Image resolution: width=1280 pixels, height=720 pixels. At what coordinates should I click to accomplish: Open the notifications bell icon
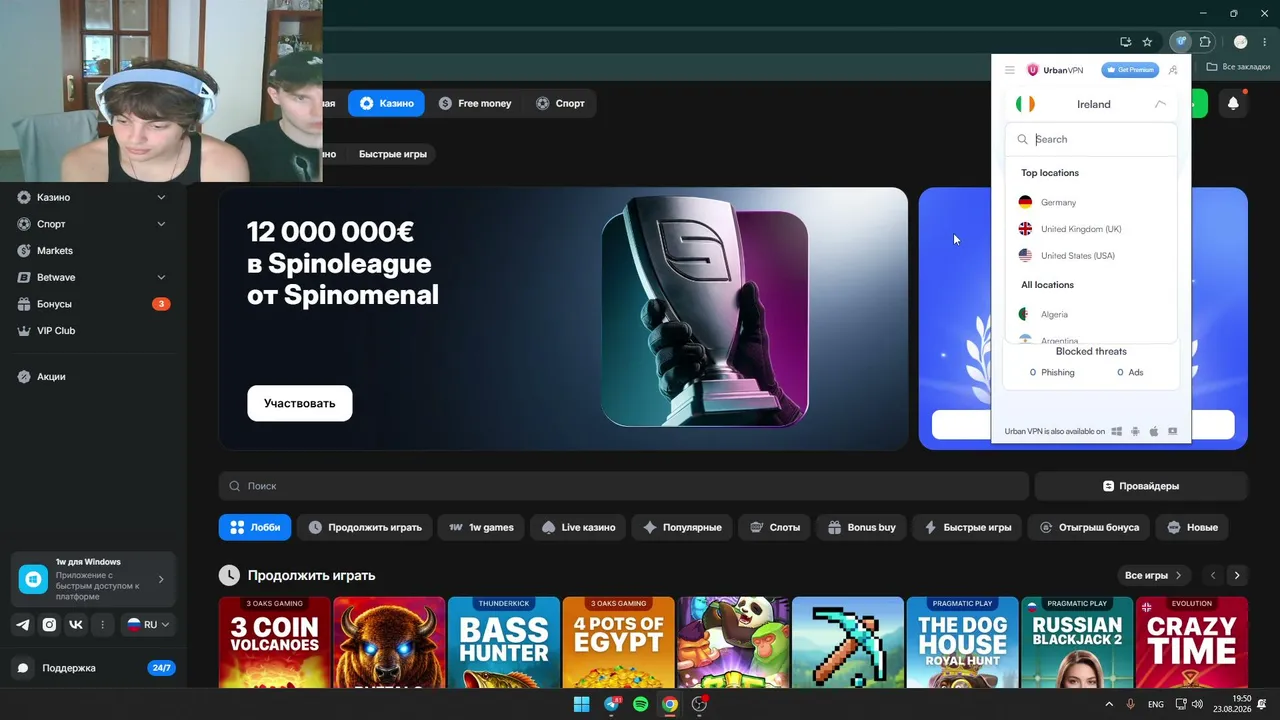pos(1233,103)
